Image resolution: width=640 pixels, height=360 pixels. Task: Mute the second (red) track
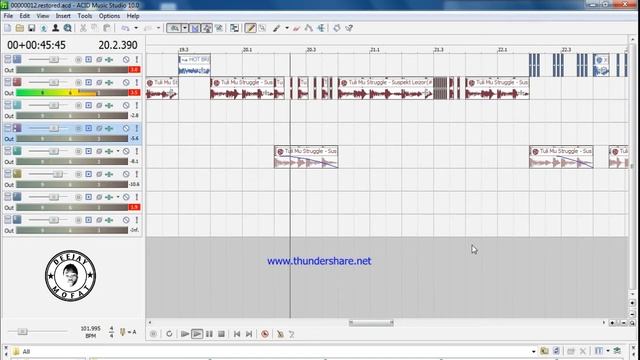(126, 82)
